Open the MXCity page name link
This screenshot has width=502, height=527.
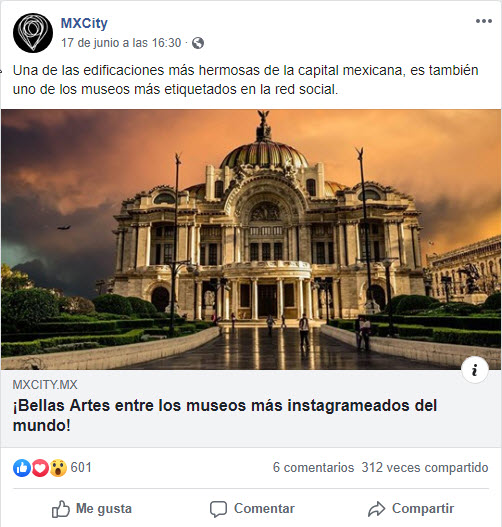click(x=84, y=23)
